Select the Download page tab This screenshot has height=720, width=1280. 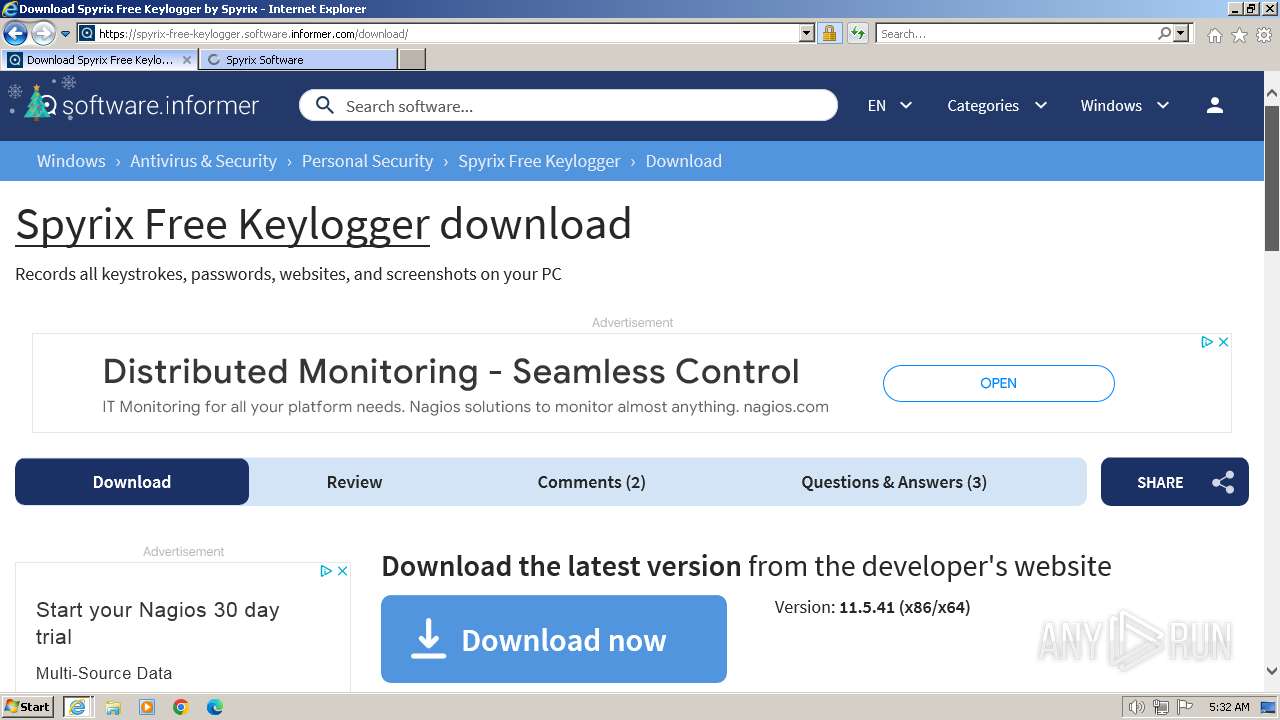[132, 482]
